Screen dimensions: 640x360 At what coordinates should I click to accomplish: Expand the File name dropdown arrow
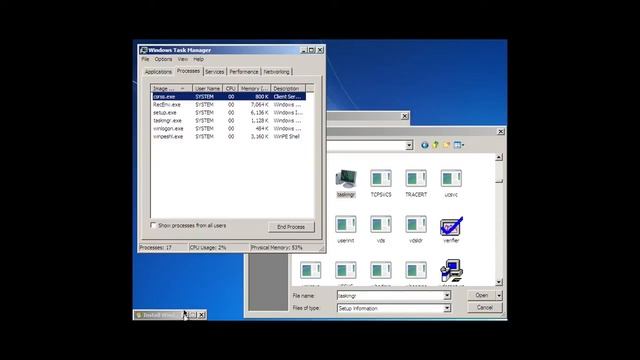point(447,295)
